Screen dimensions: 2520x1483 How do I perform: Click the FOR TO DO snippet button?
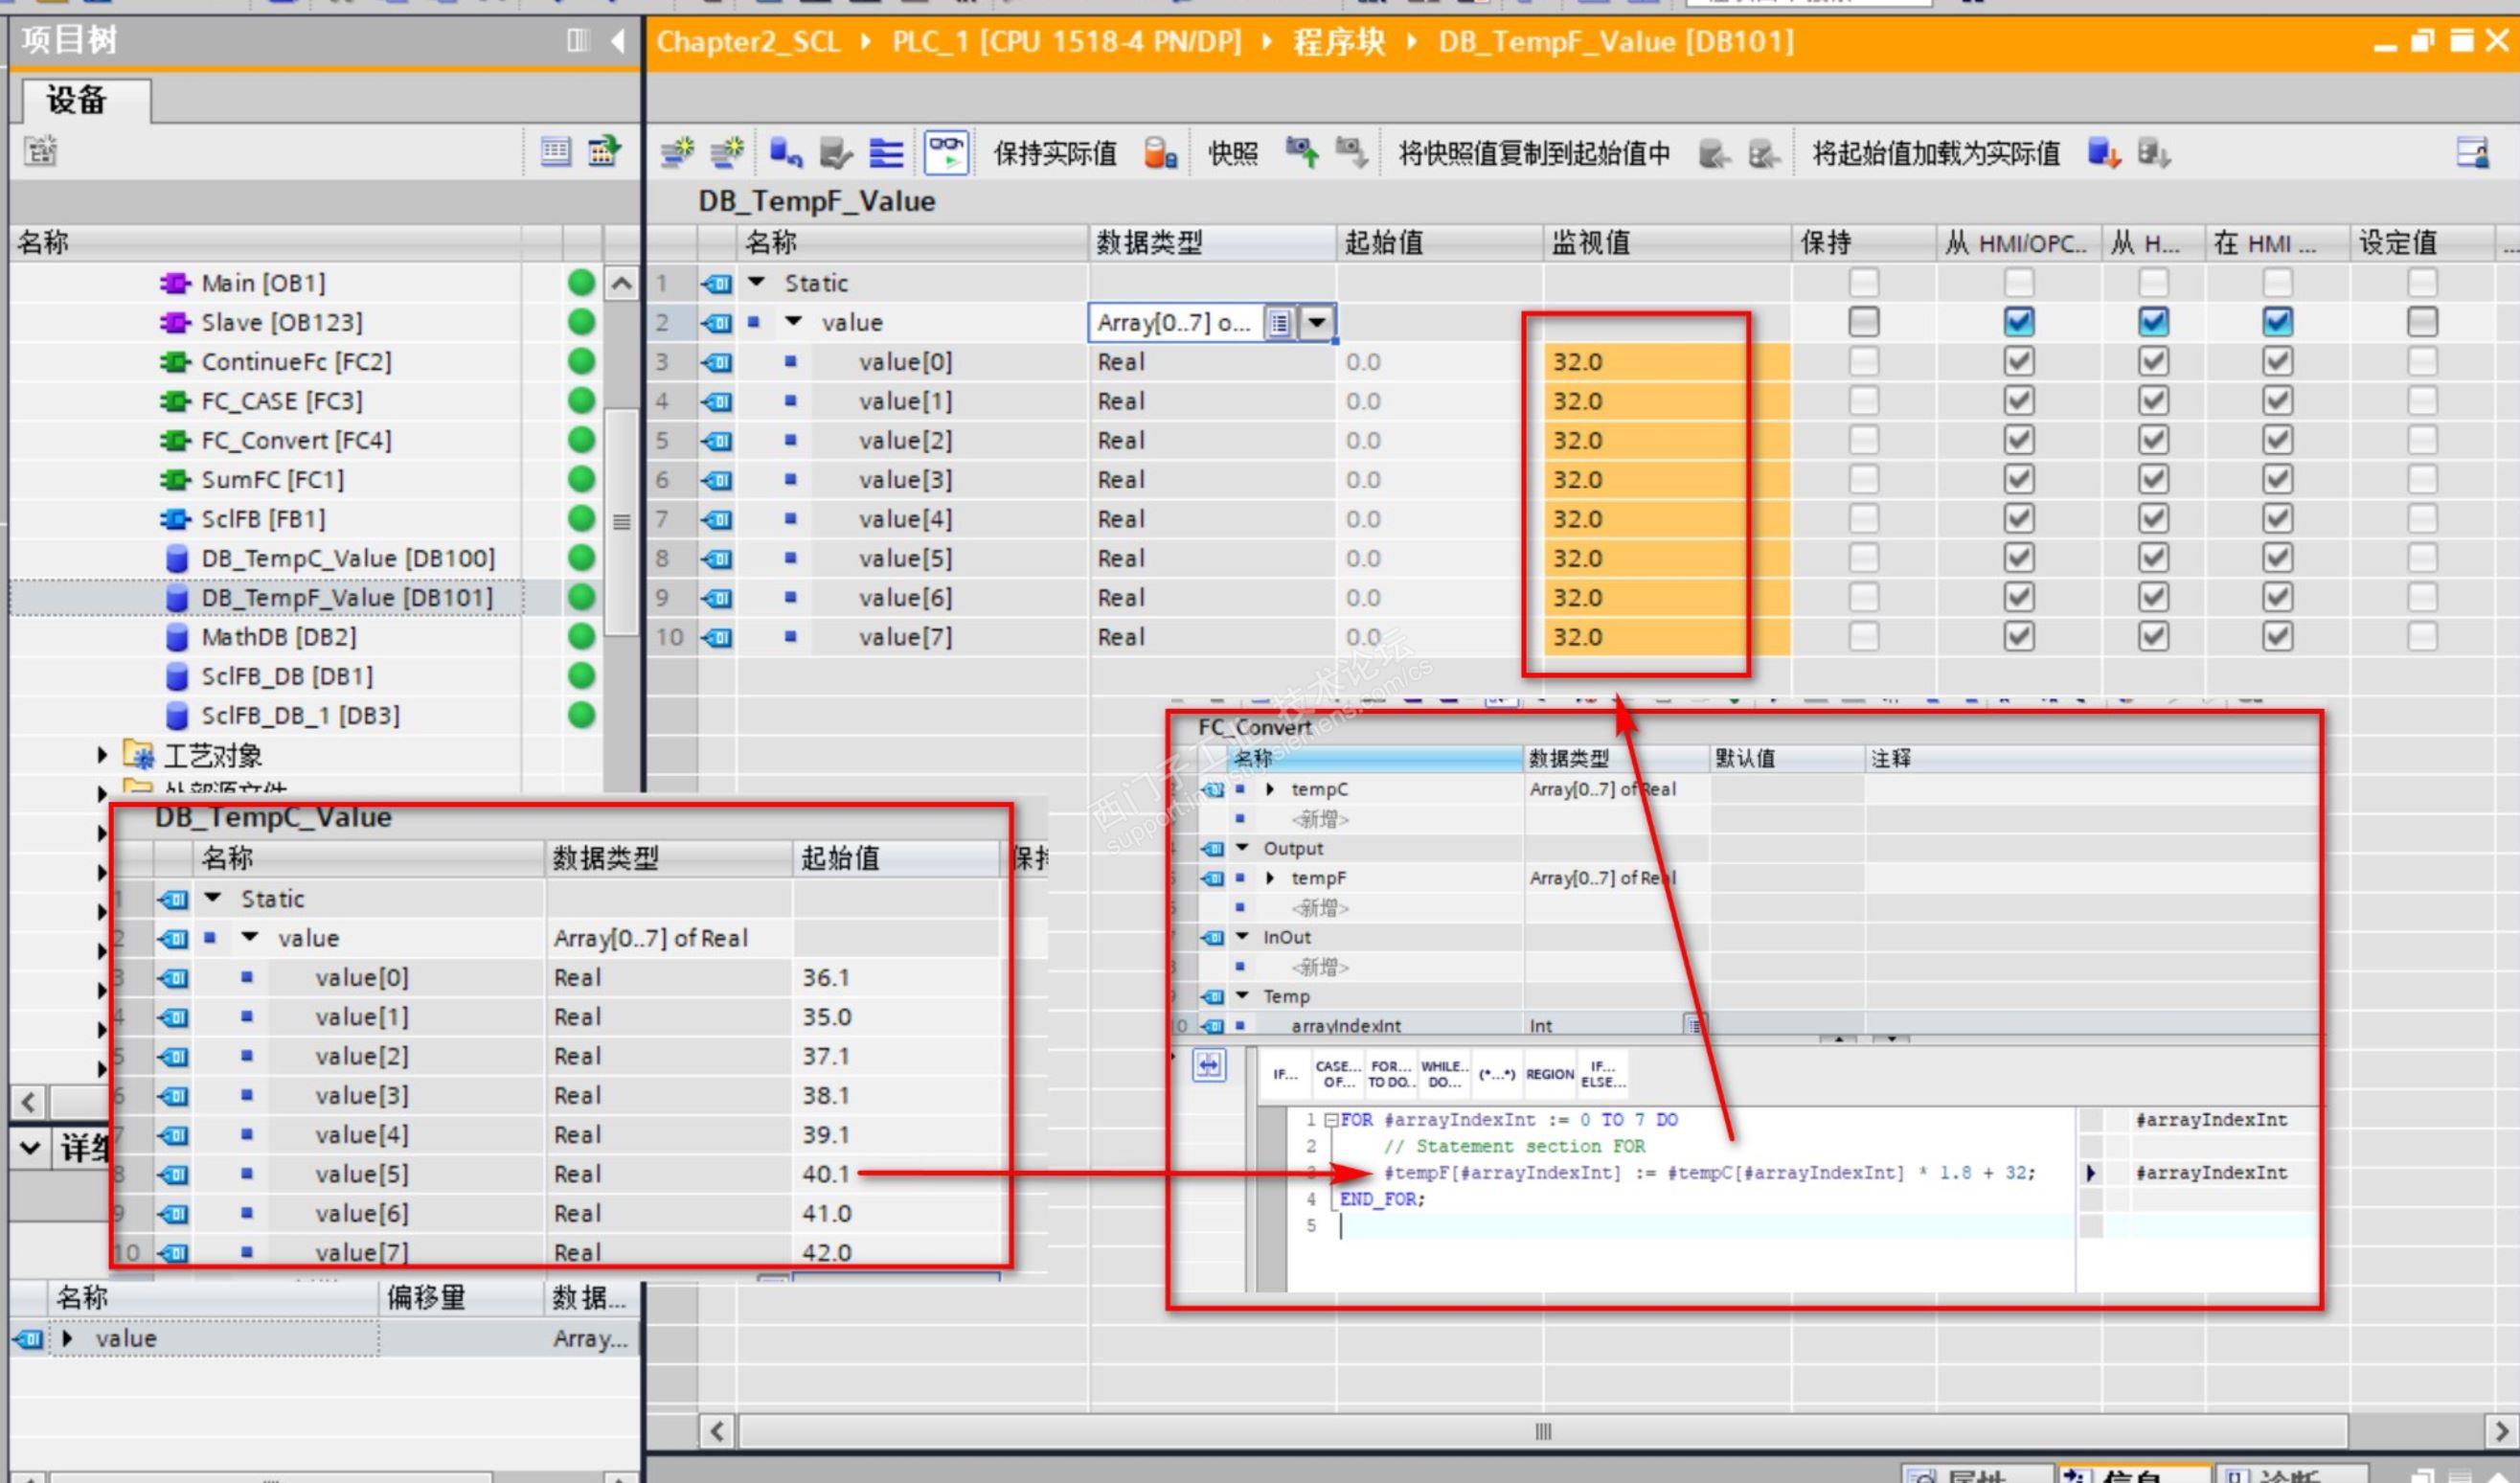pyautogui.click(x=1390, y=1074)
